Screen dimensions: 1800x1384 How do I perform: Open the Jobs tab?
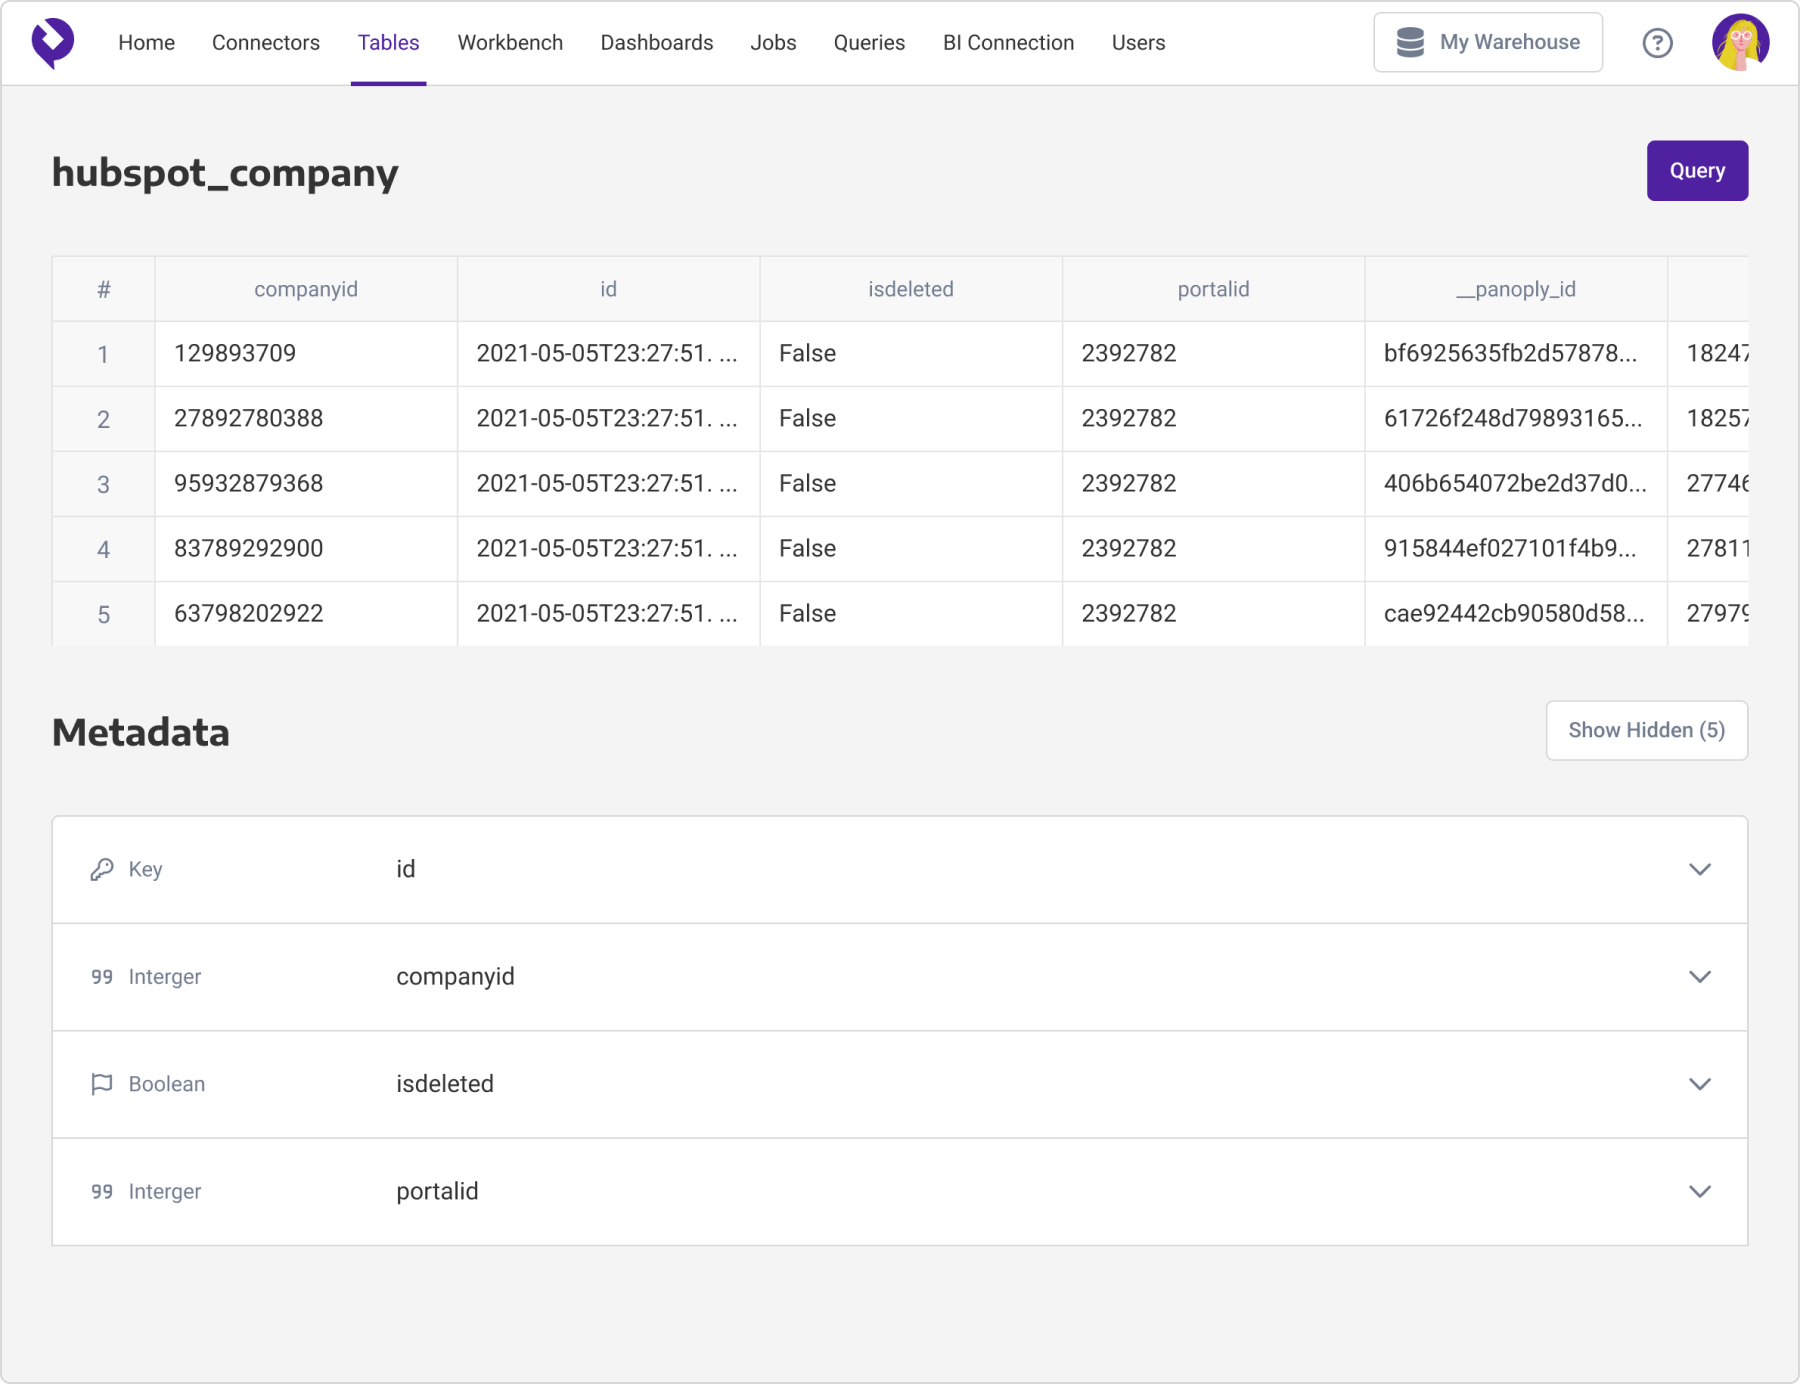click(x=773, y=43)
